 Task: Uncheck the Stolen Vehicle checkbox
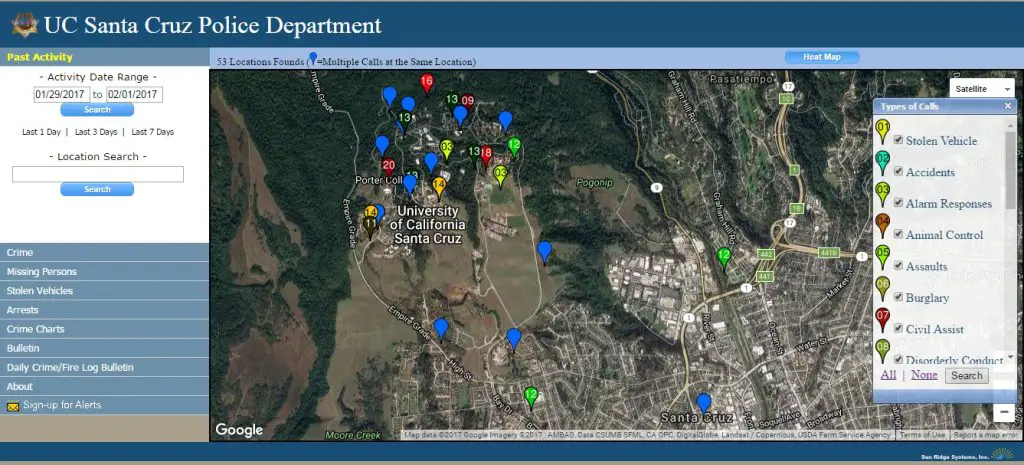[x=898, y=140]
